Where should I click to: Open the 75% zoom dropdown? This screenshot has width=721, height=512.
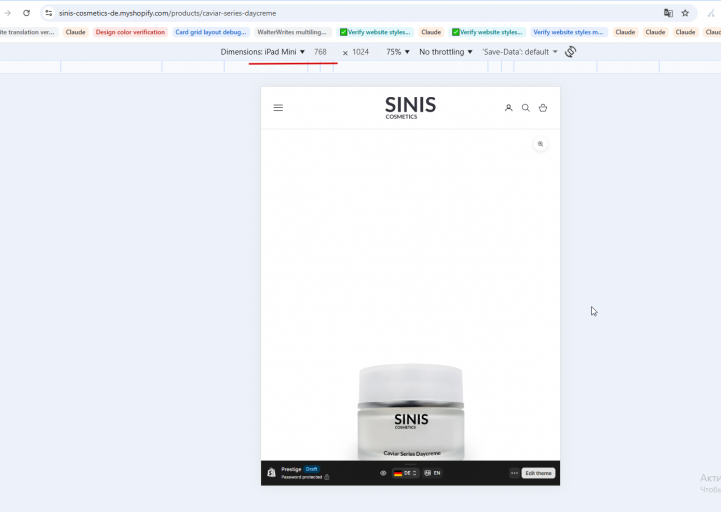(398, 52)
